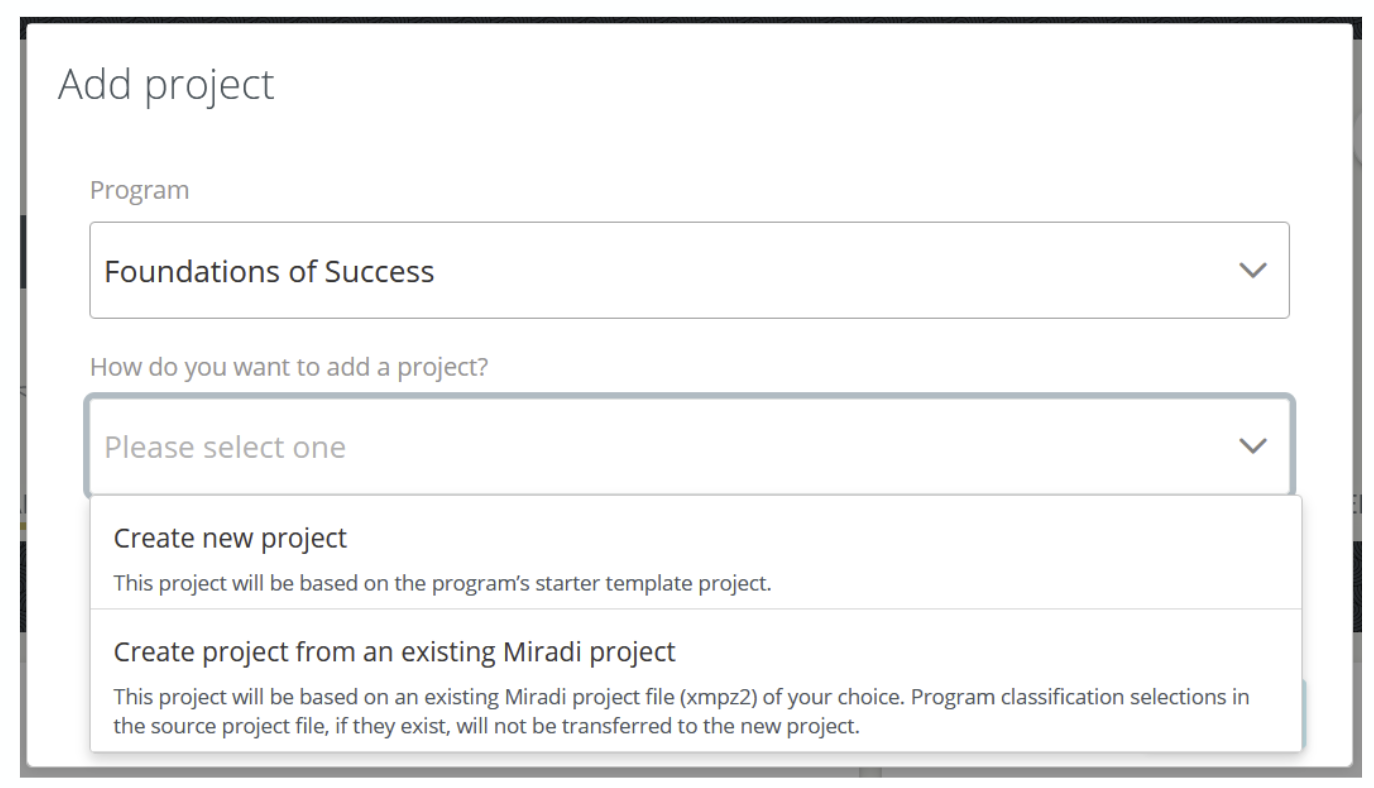Click the "Please select one" placeholder text
The image size is (1374, 788).
(225, 447)
